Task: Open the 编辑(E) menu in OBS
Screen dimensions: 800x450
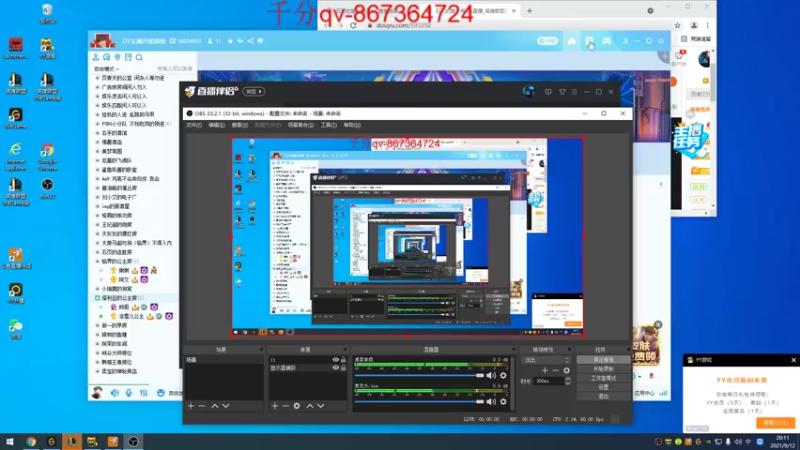Action: point(217,125)
